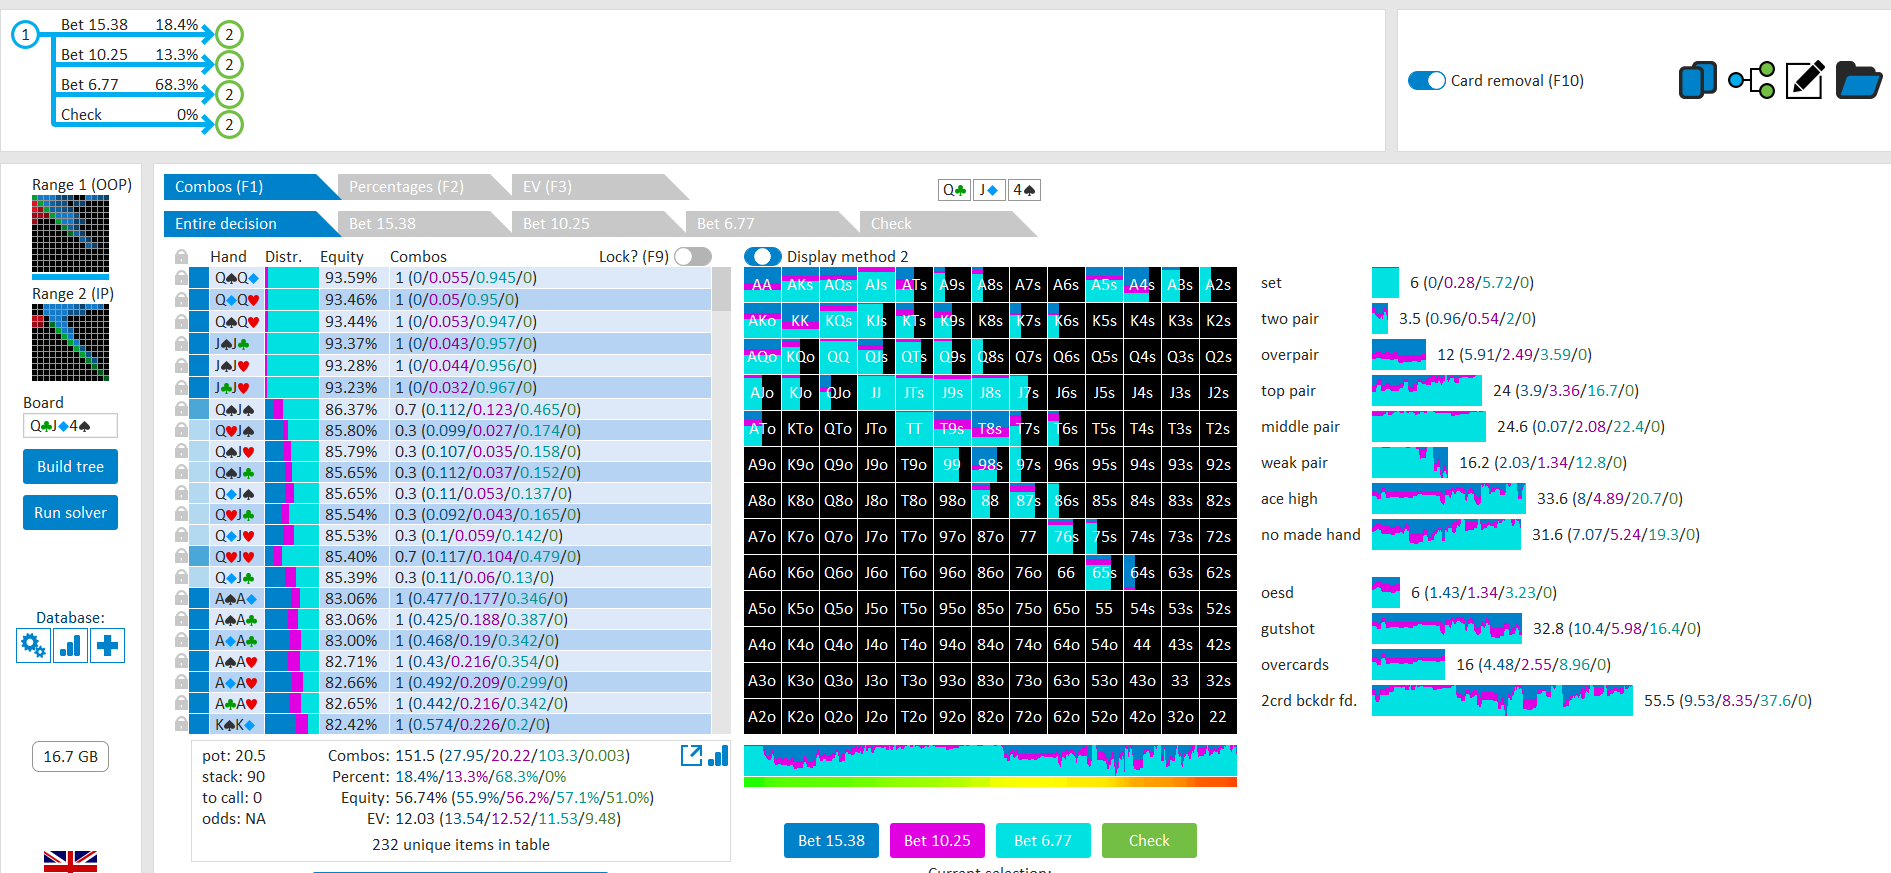
Task: Select the QQ cell in matrix
Action: coord(838,357)
